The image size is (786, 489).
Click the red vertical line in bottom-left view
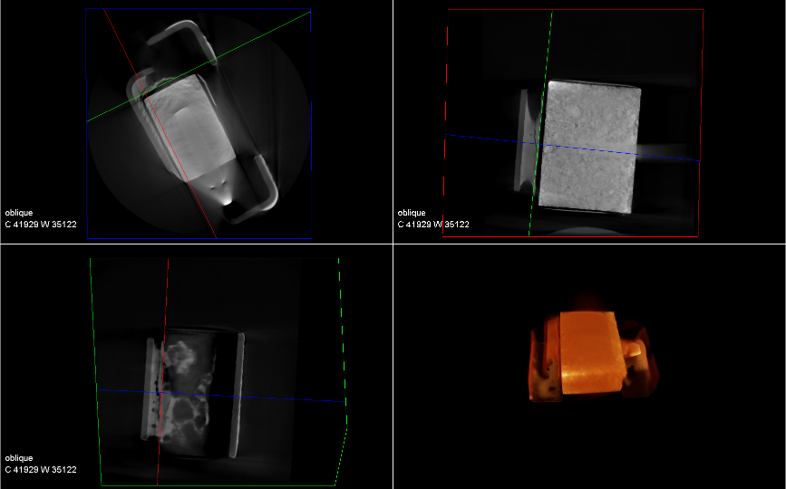click(166, 300)
